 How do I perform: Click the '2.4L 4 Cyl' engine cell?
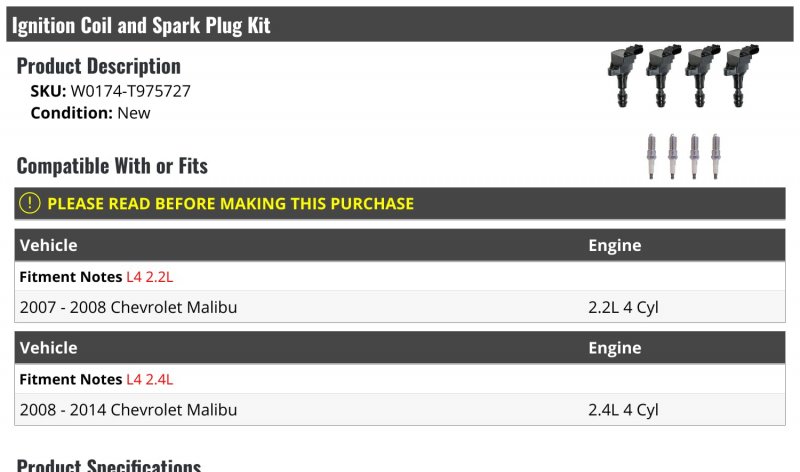click(x=623, y=410)
